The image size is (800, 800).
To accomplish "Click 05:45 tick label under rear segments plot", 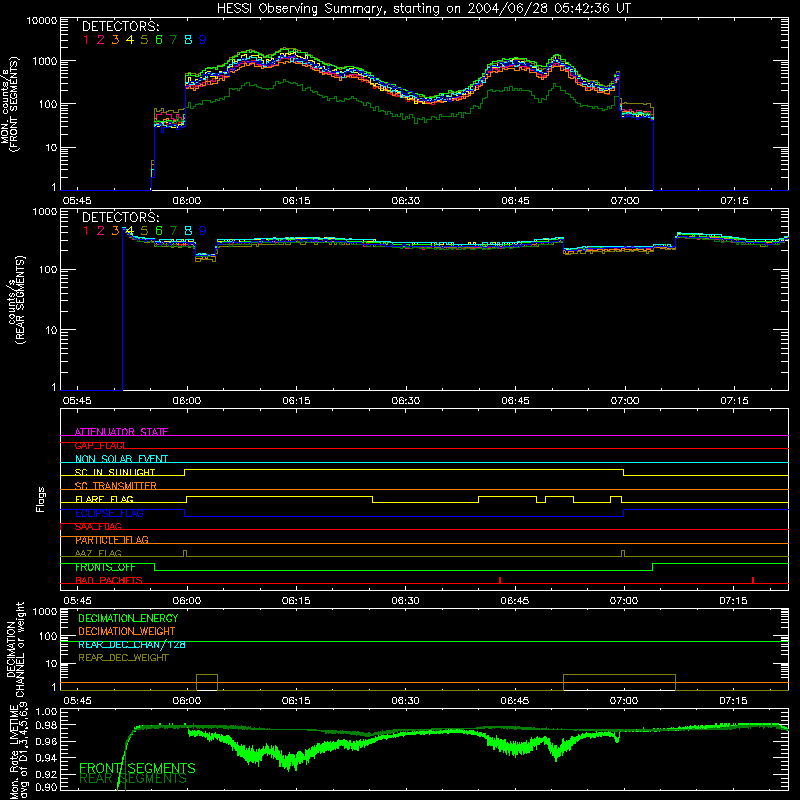I will pyautogui.click(x=77, y=401).
